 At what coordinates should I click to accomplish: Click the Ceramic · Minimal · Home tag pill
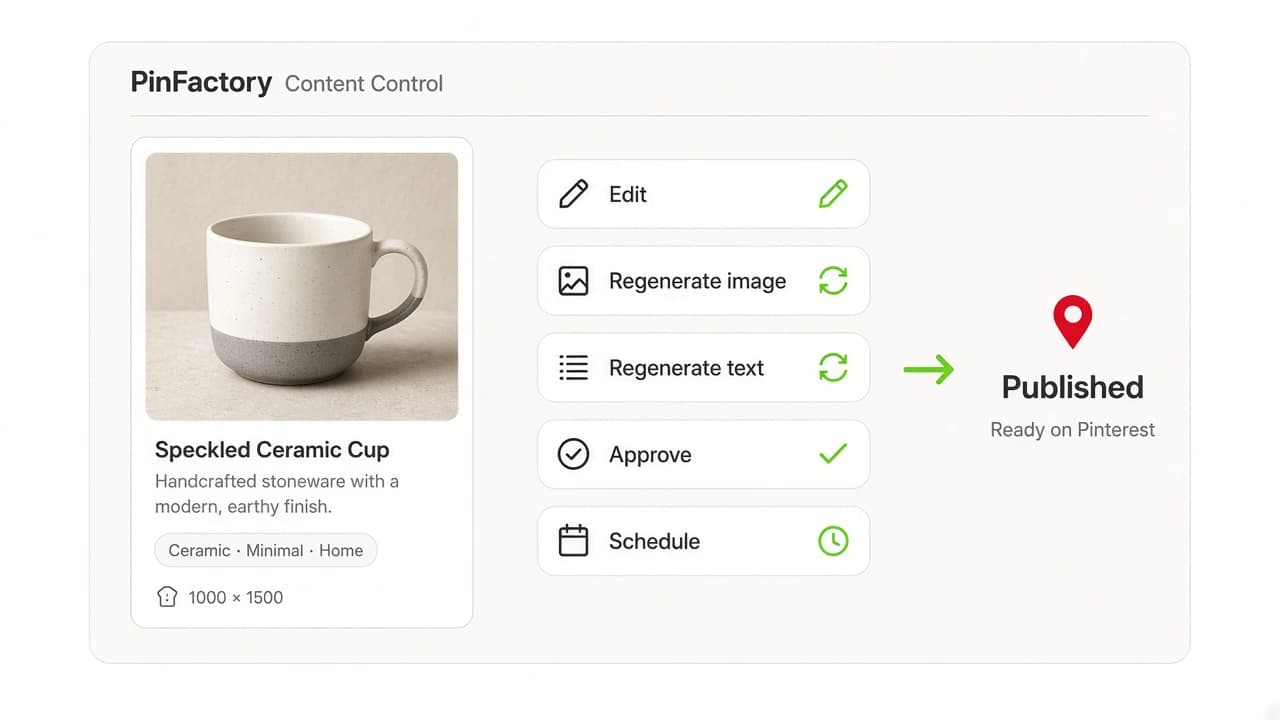[x=266, y=550]
